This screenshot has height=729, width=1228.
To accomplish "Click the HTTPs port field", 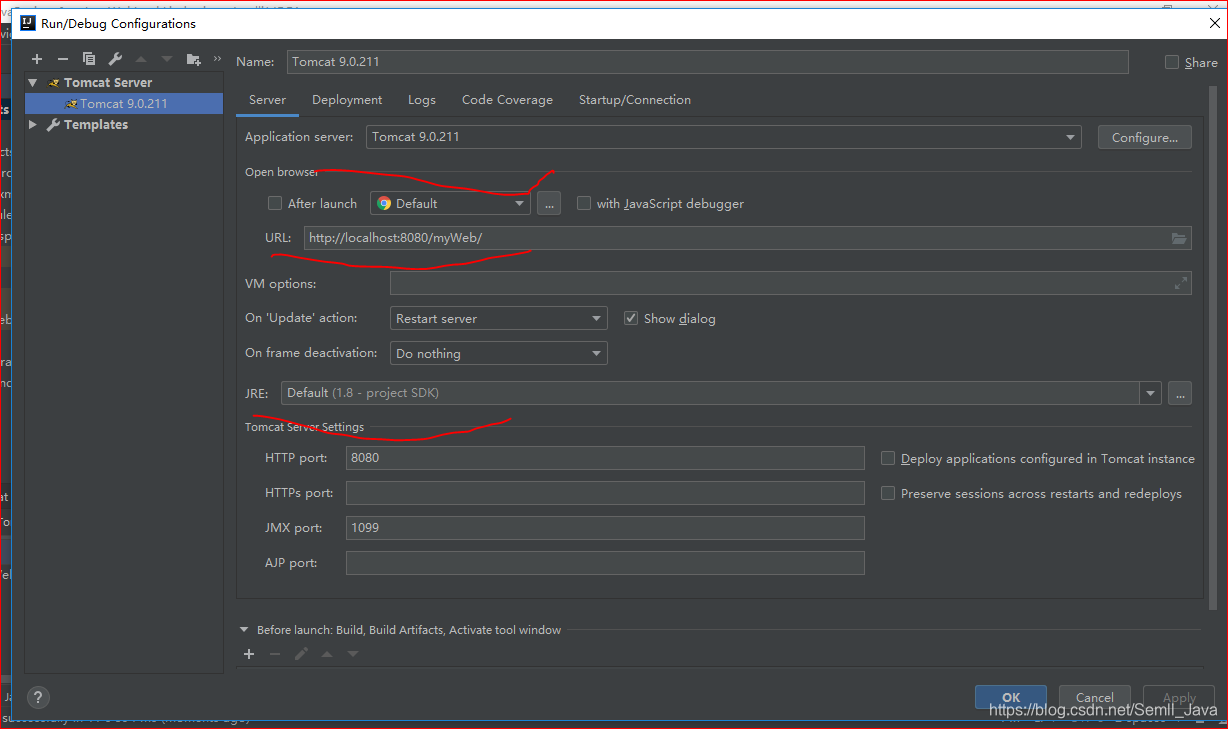I will coord(605,493).
